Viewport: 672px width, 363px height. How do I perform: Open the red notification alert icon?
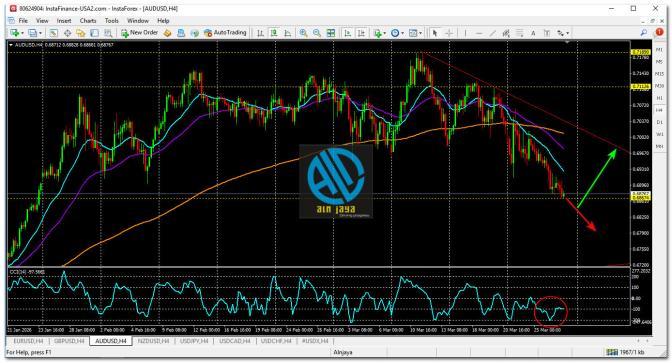660,32
